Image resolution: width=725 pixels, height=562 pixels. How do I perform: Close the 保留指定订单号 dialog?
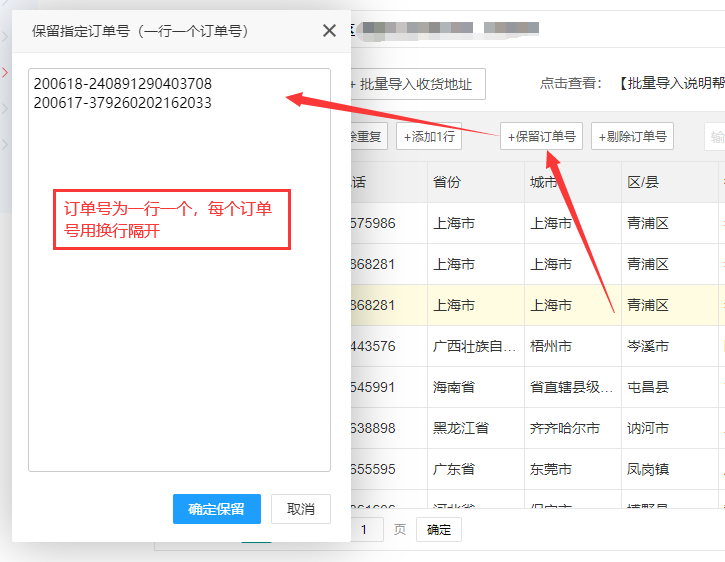tap(329, 31)
